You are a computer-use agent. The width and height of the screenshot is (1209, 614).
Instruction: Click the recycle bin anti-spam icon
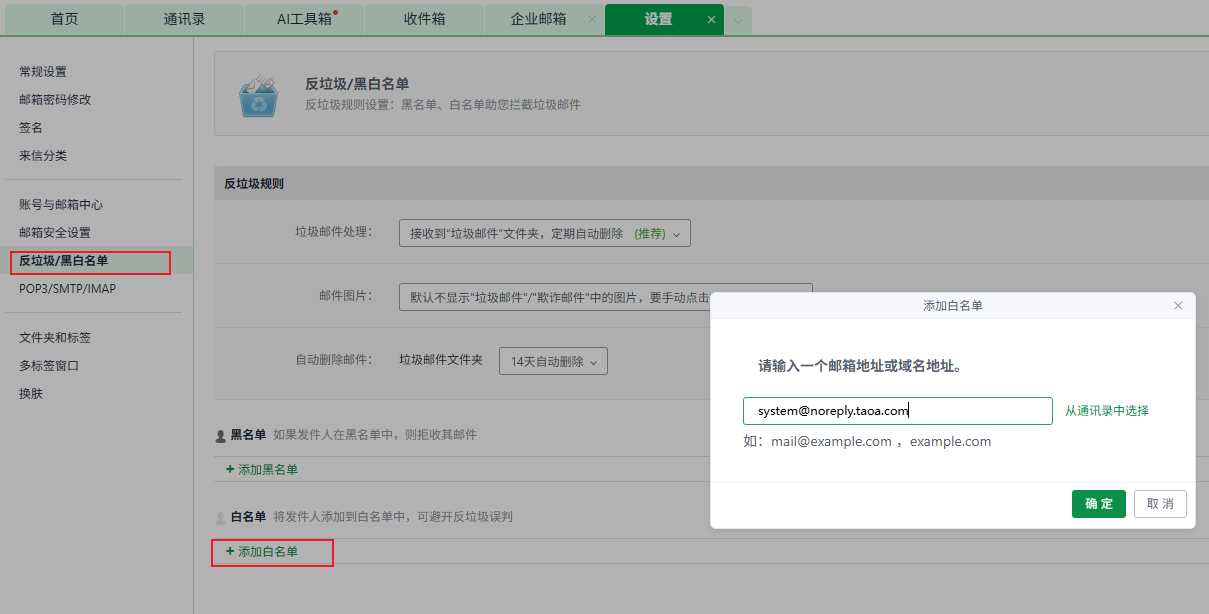click(259, 95)
